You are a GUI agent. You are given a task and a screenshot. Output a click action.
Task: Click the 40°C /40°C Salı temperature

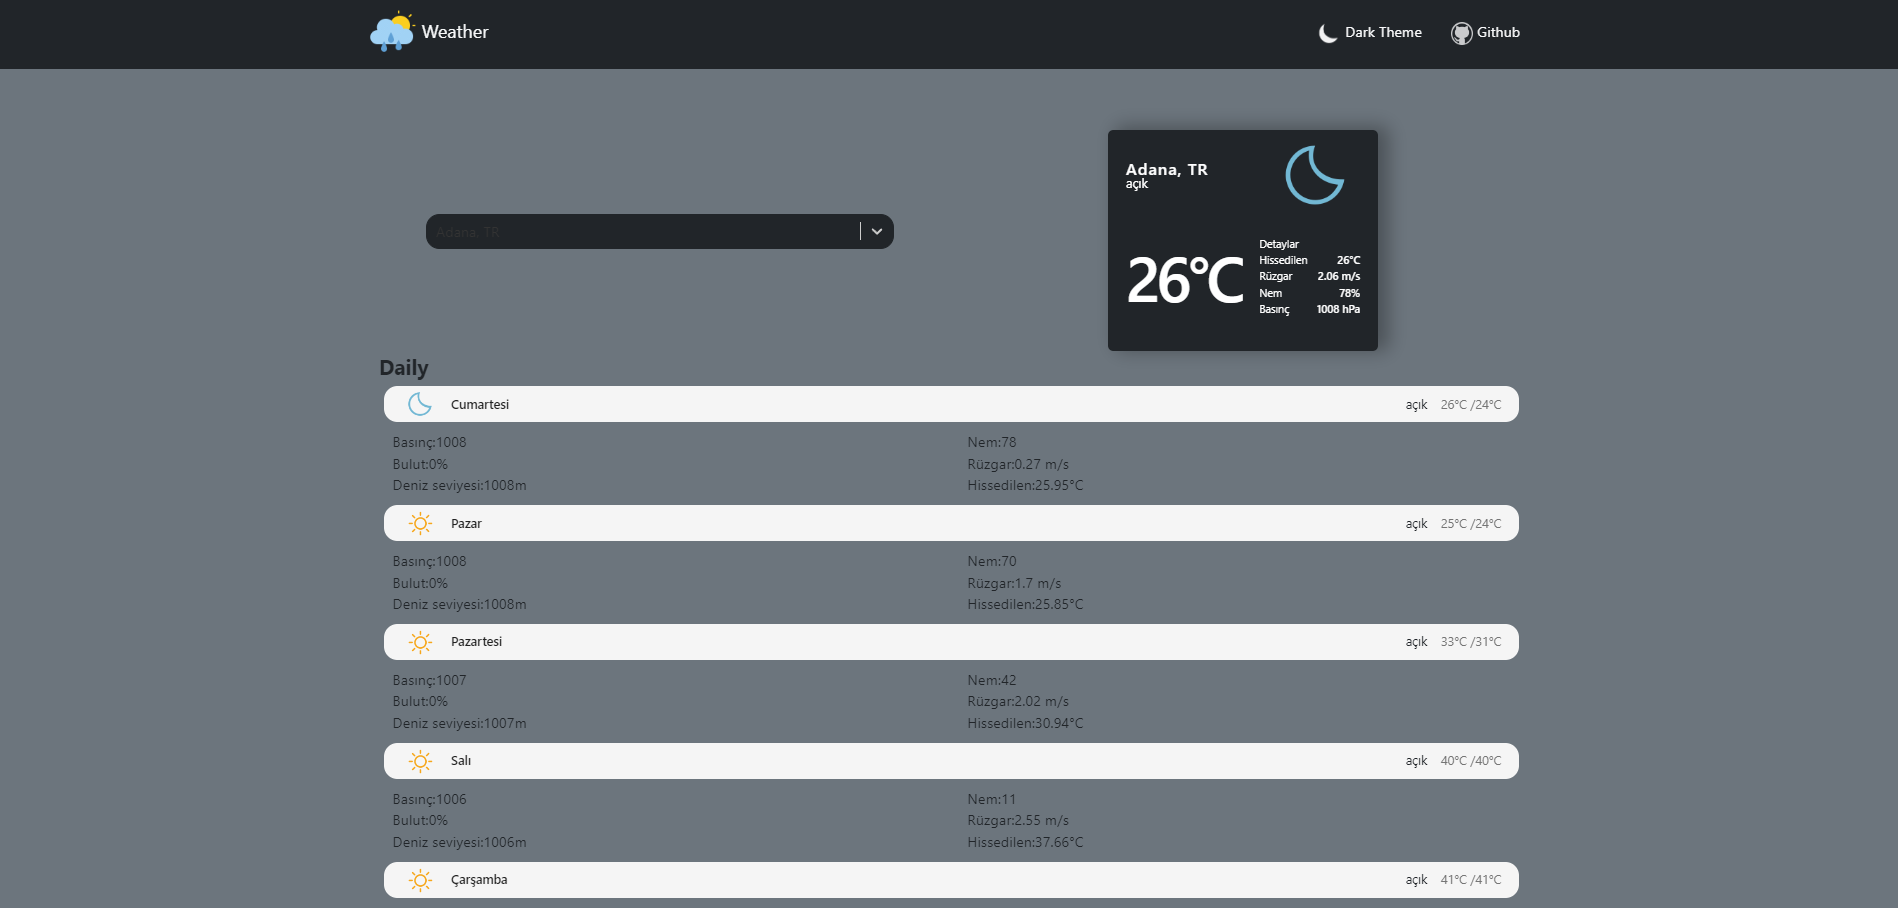(1471, 761)
